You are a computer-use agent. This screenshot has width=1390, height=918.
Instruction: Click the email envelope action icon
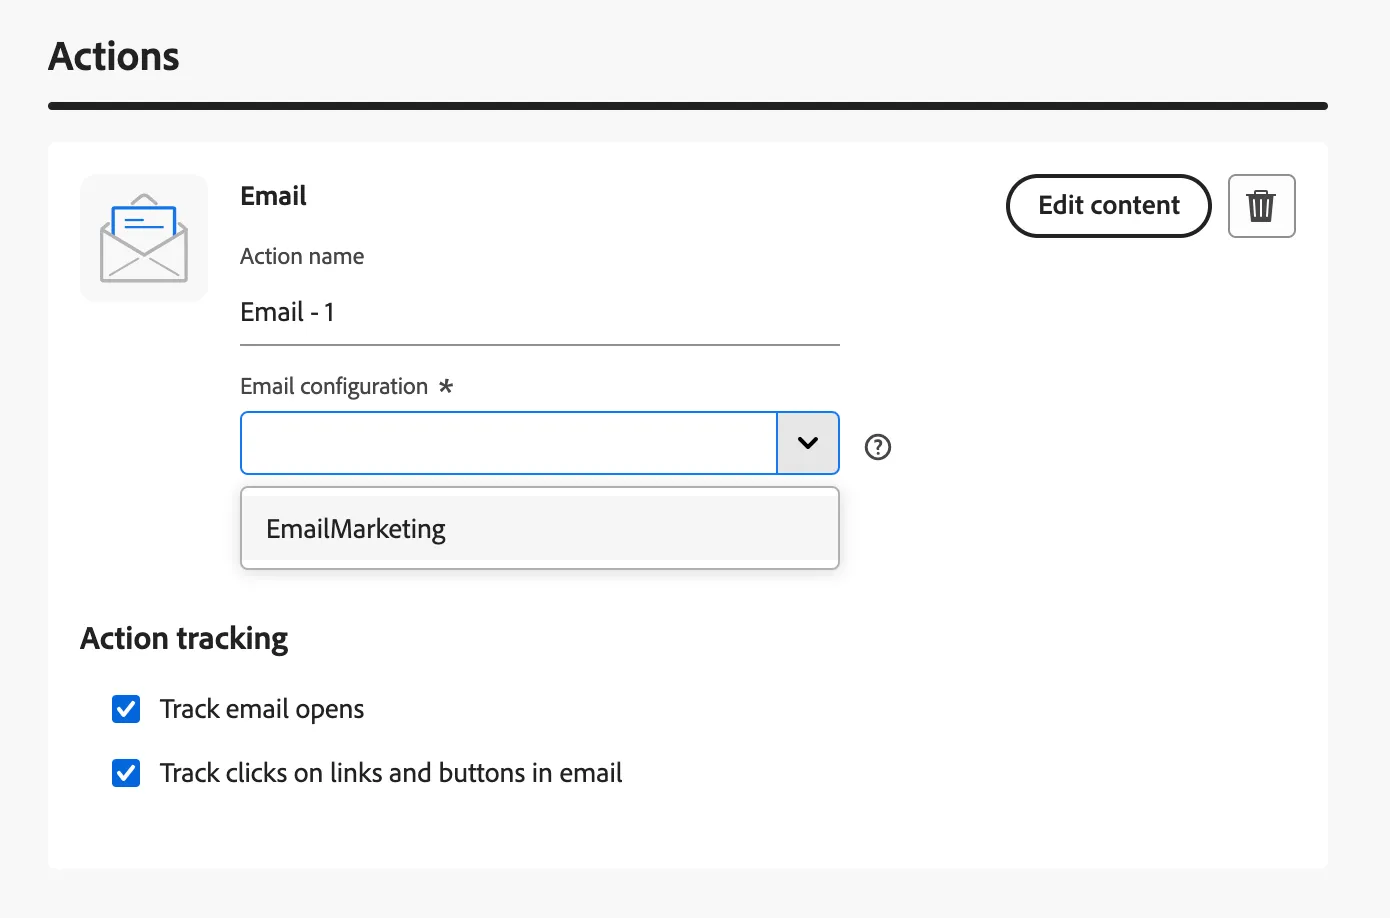(x=144, y=238)
